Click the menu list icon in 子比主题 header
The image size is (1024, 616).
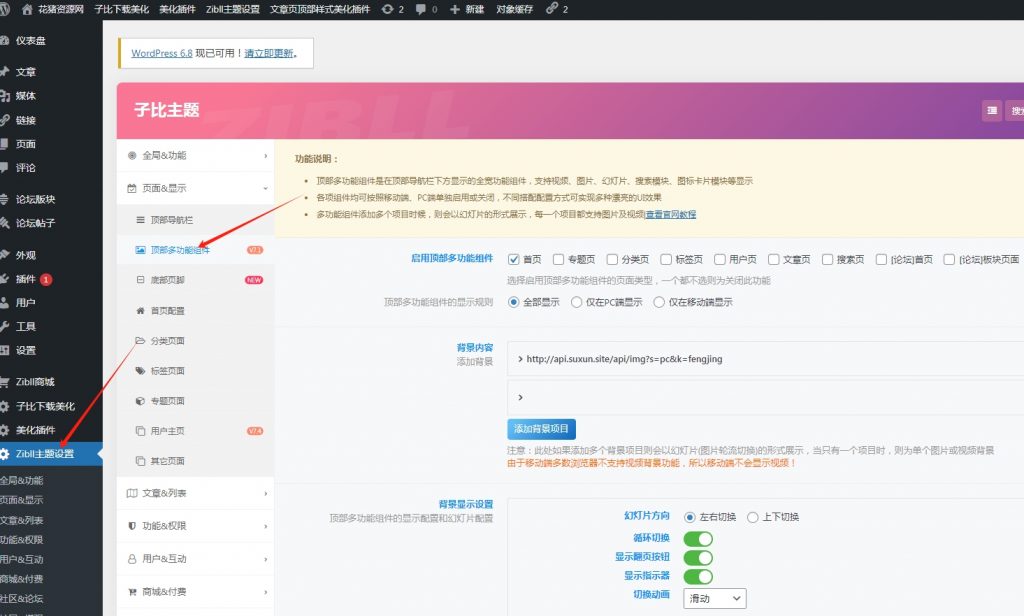point(992,110)
